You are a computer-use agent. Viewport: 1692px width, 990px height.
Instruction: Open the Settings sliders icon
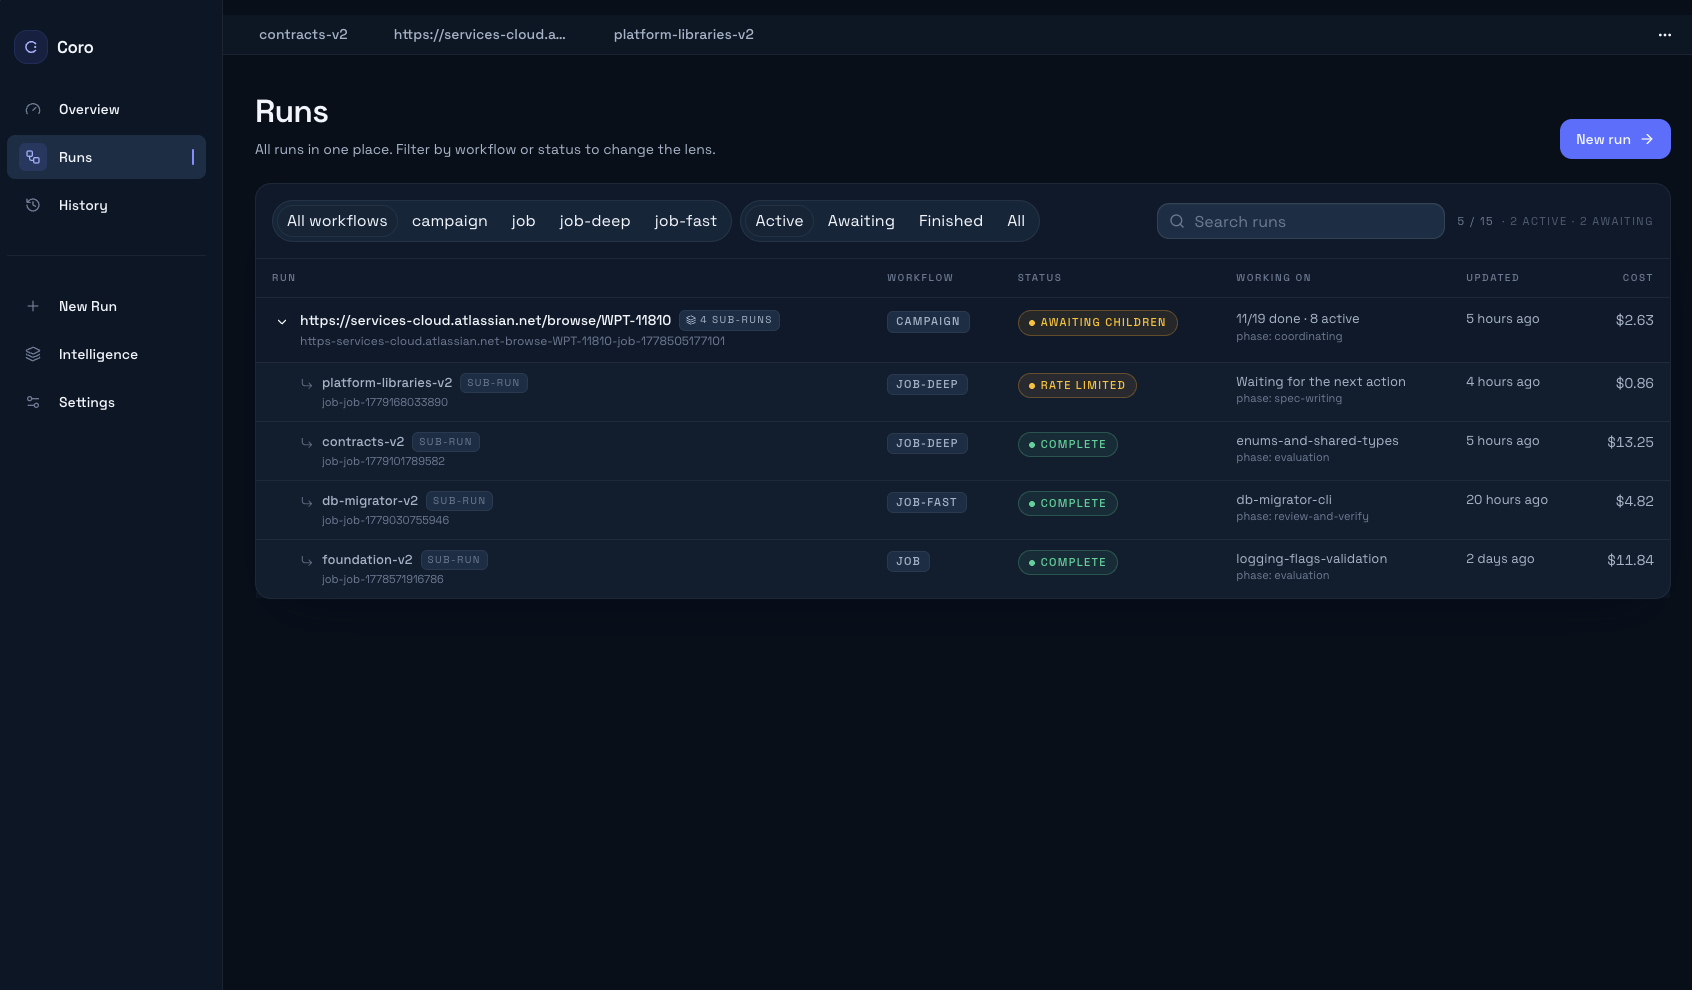33,402
